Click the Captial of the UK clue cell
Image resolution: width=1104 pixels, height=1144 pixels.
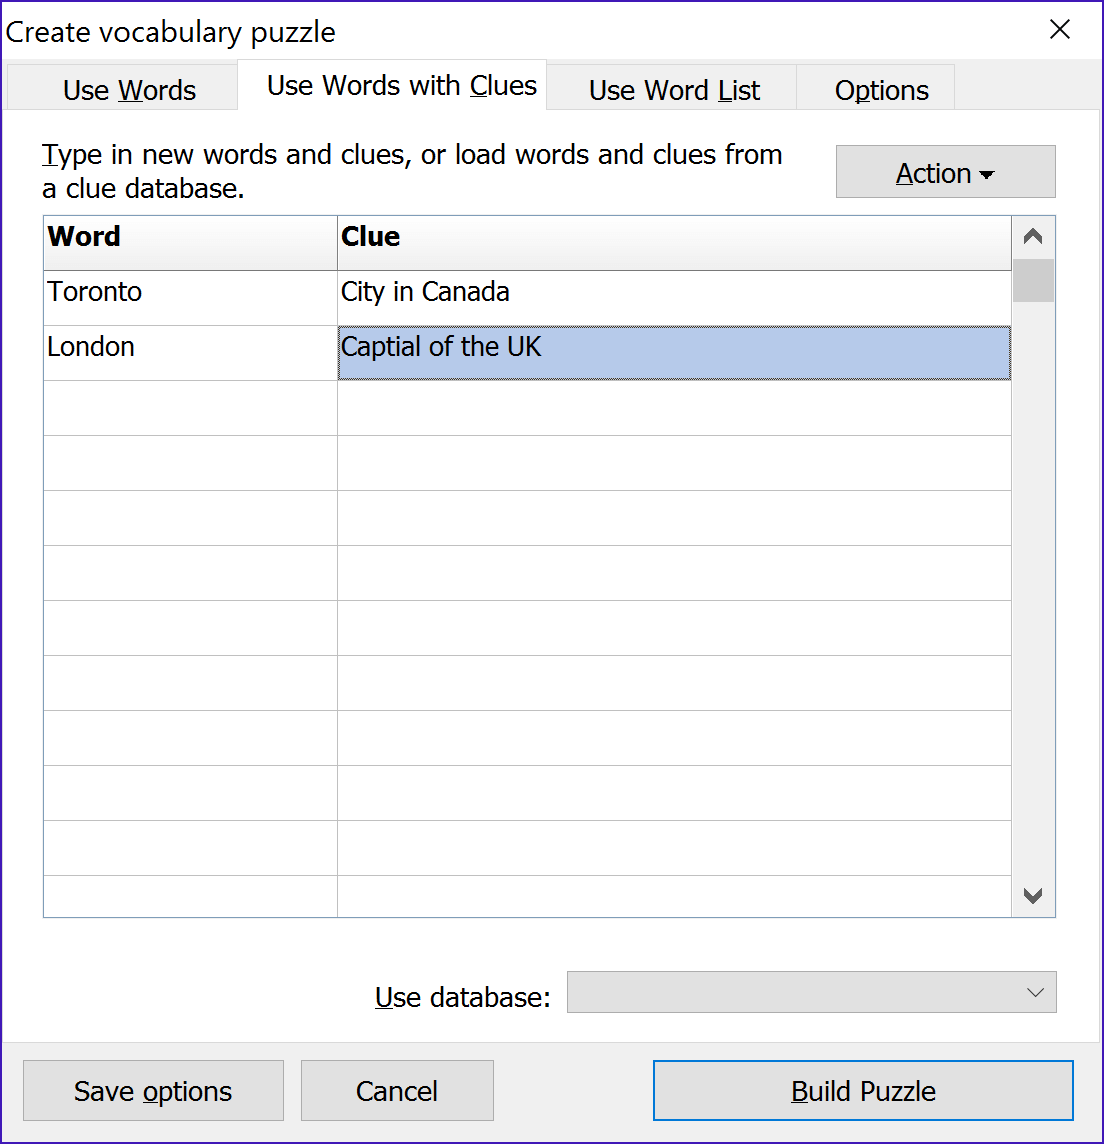(x=673, y=348)
